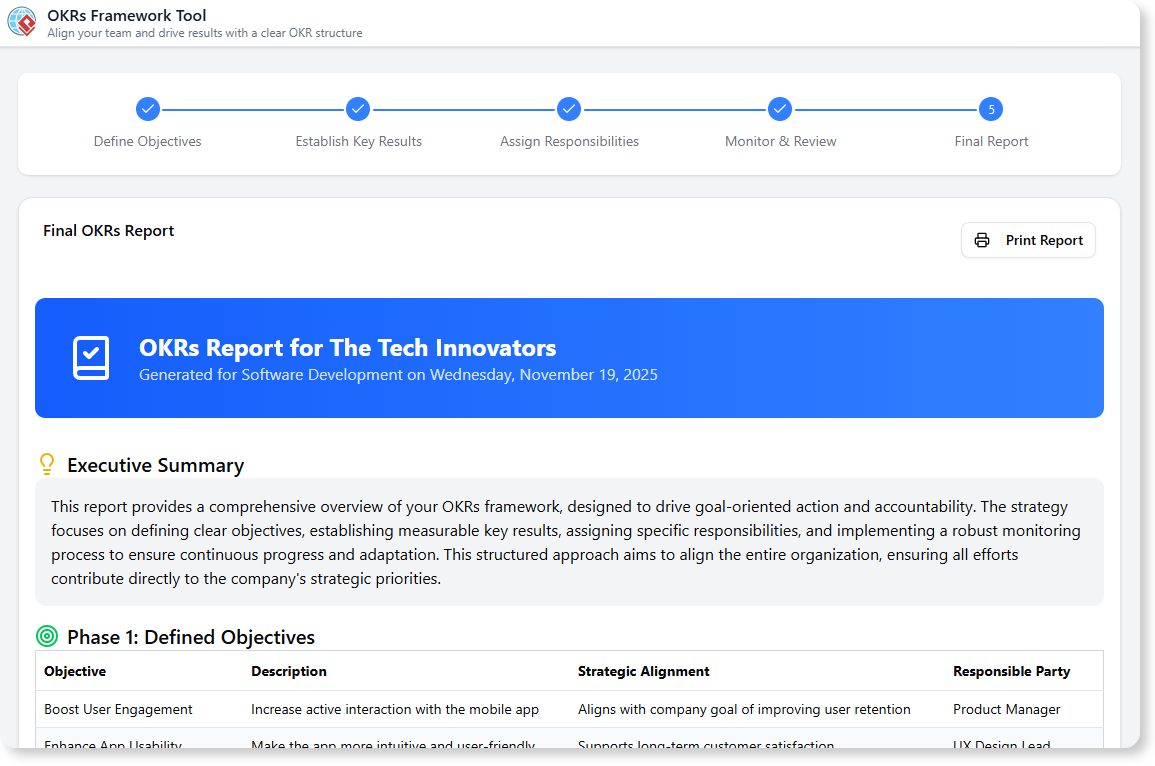Select the Boost User Engagement row cell
The width and height of the screenshot is (1155, 766).
118,709
